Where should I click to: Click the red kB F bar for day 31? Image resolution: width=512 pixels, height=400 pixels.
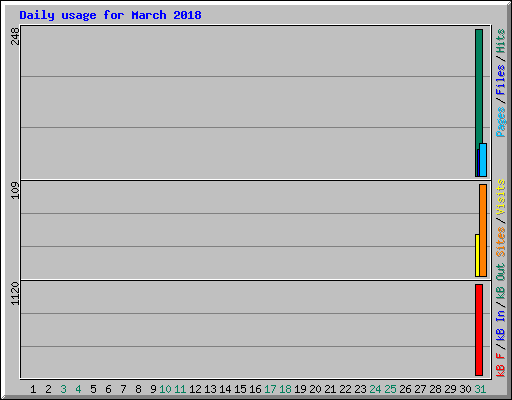point(479,330)
